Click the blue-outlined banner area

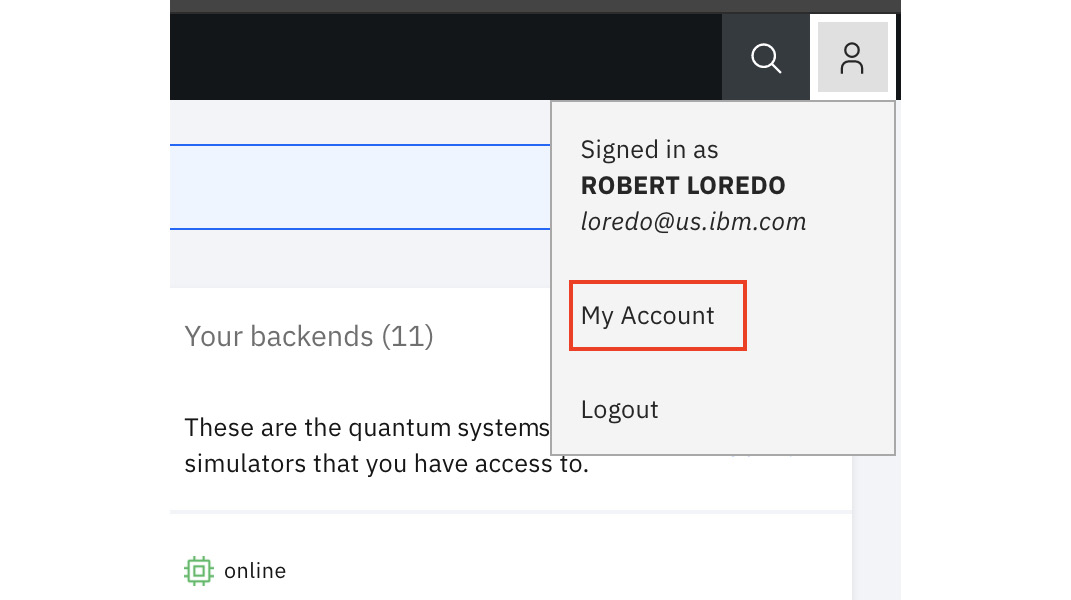[360, 187]
